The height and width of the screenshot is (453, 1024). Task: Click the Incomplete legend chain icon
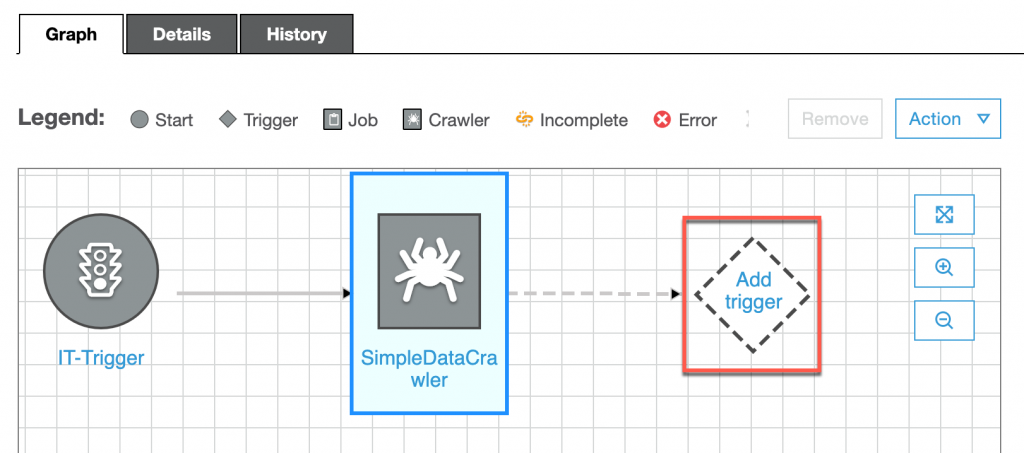coord(525,120)
